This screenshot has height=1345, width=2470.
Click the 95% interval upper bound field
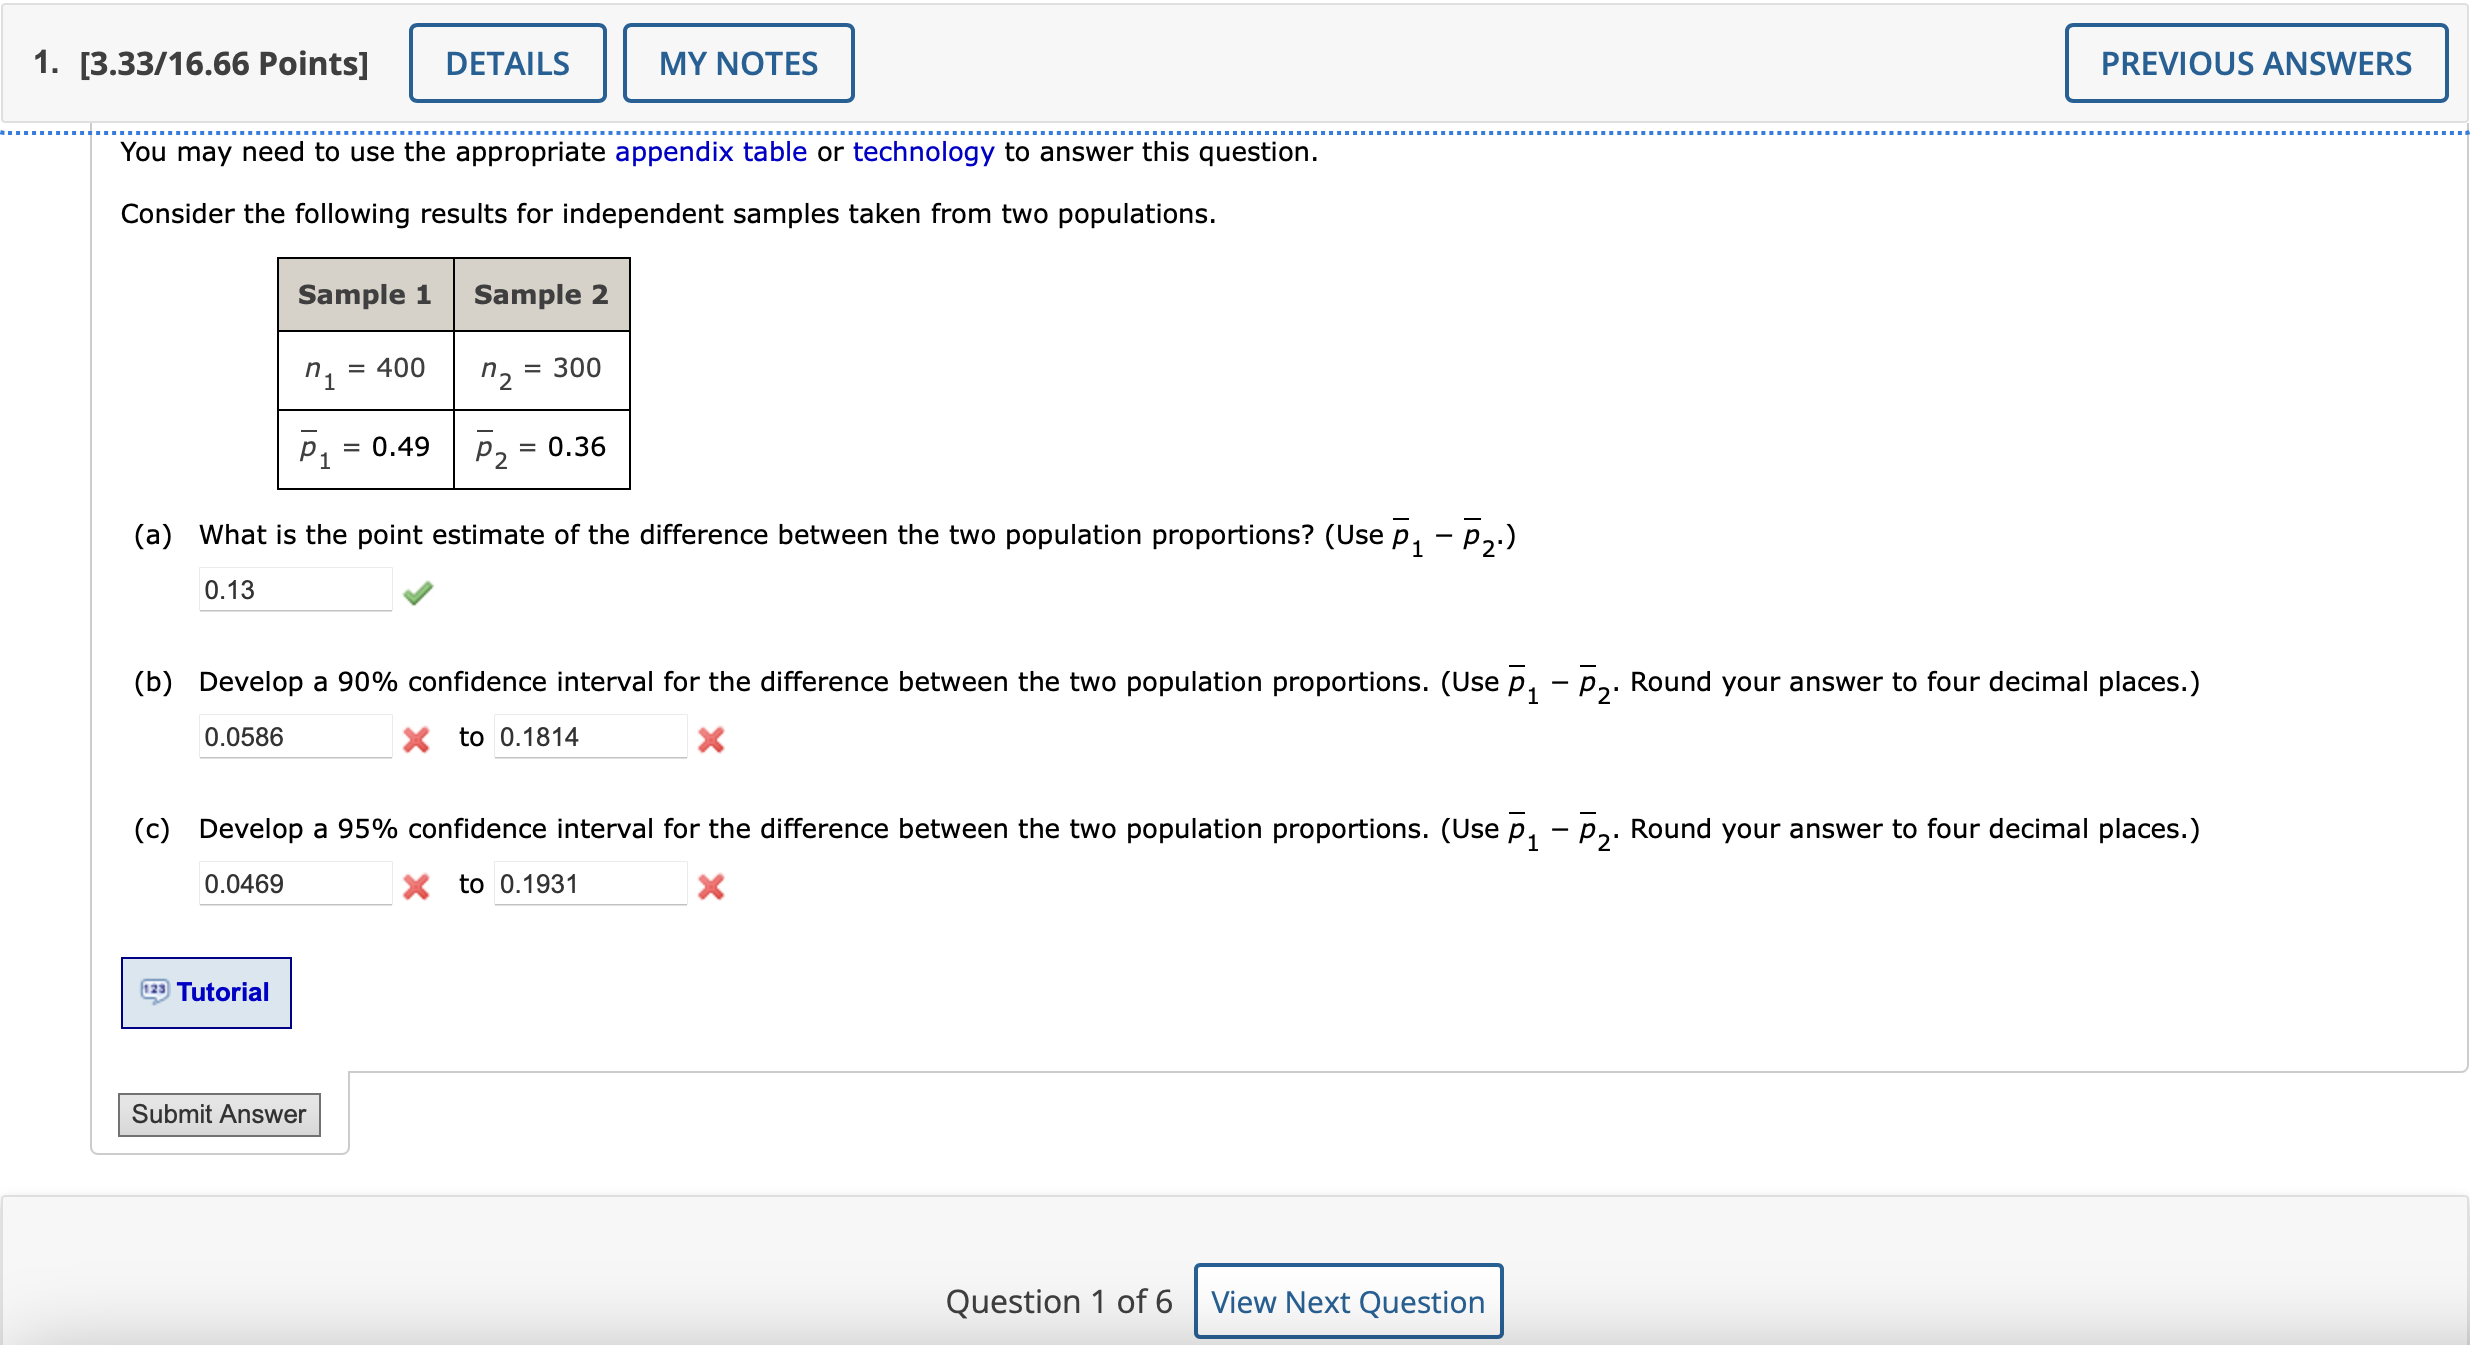coord(589,883)
